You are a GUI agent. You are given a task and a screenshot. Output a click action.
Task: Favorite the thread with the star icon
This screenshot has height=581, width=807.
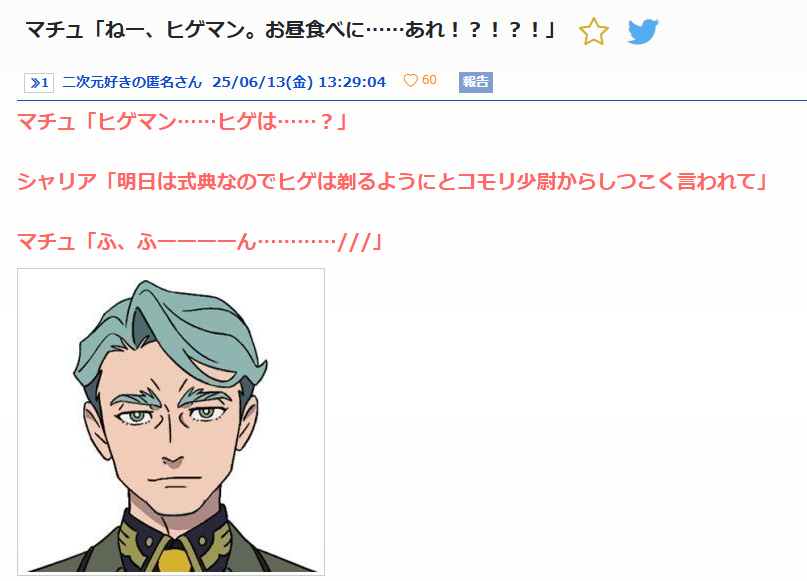pyautogui.click(x=593, y=31)
